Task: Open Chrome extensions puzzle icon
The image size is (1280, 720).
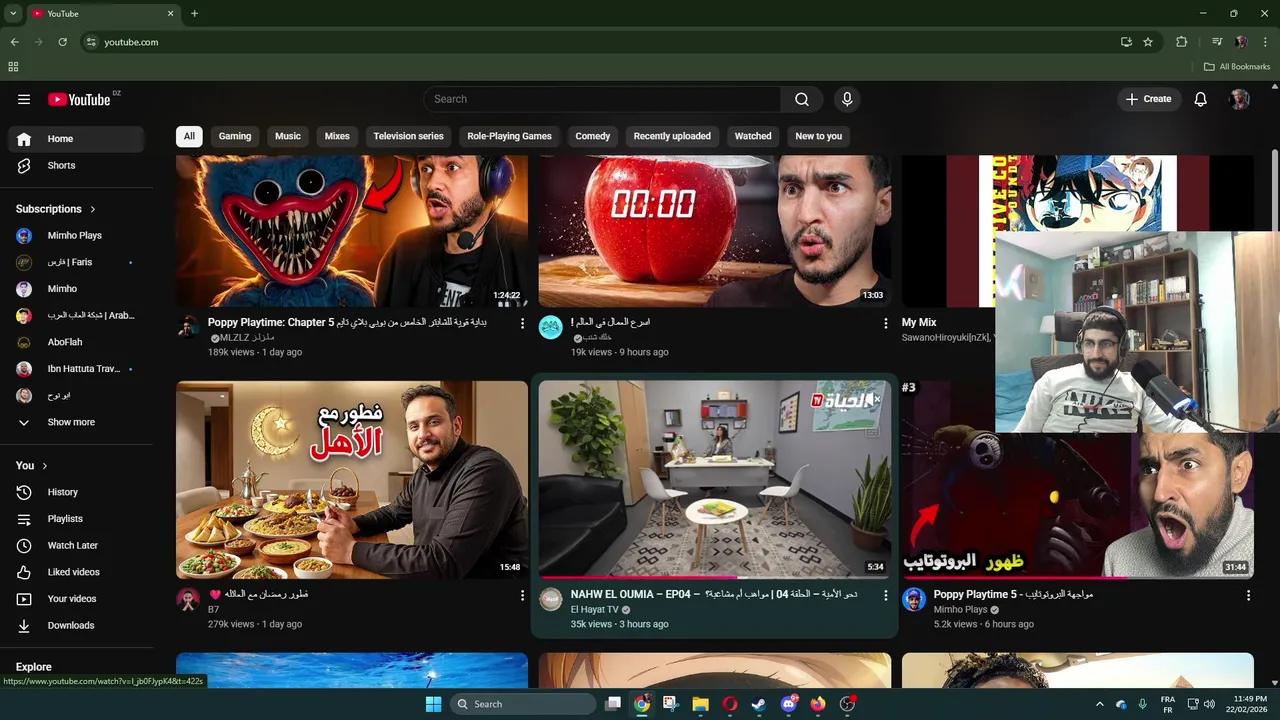Action: 1181,42
